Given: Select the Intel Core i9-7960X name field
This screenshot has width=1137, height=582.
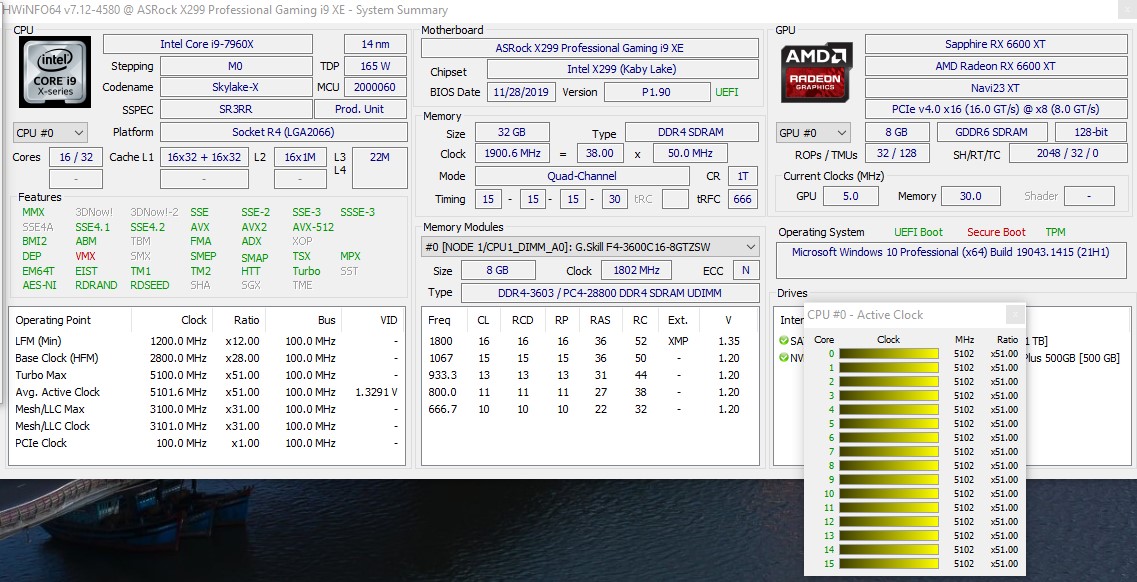Looking at the screenshot, I should [x=207, y=44].
